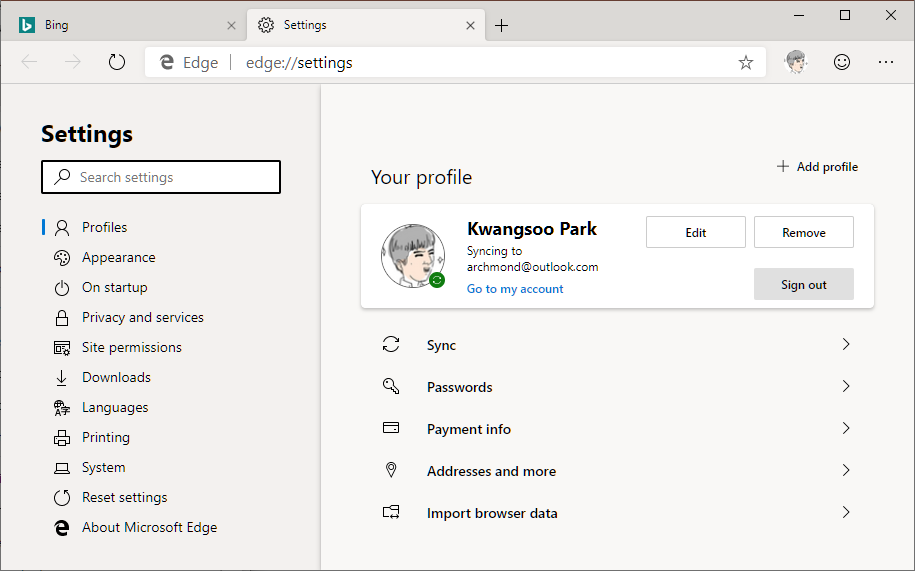Click the Sign out button

coord(804,284)
